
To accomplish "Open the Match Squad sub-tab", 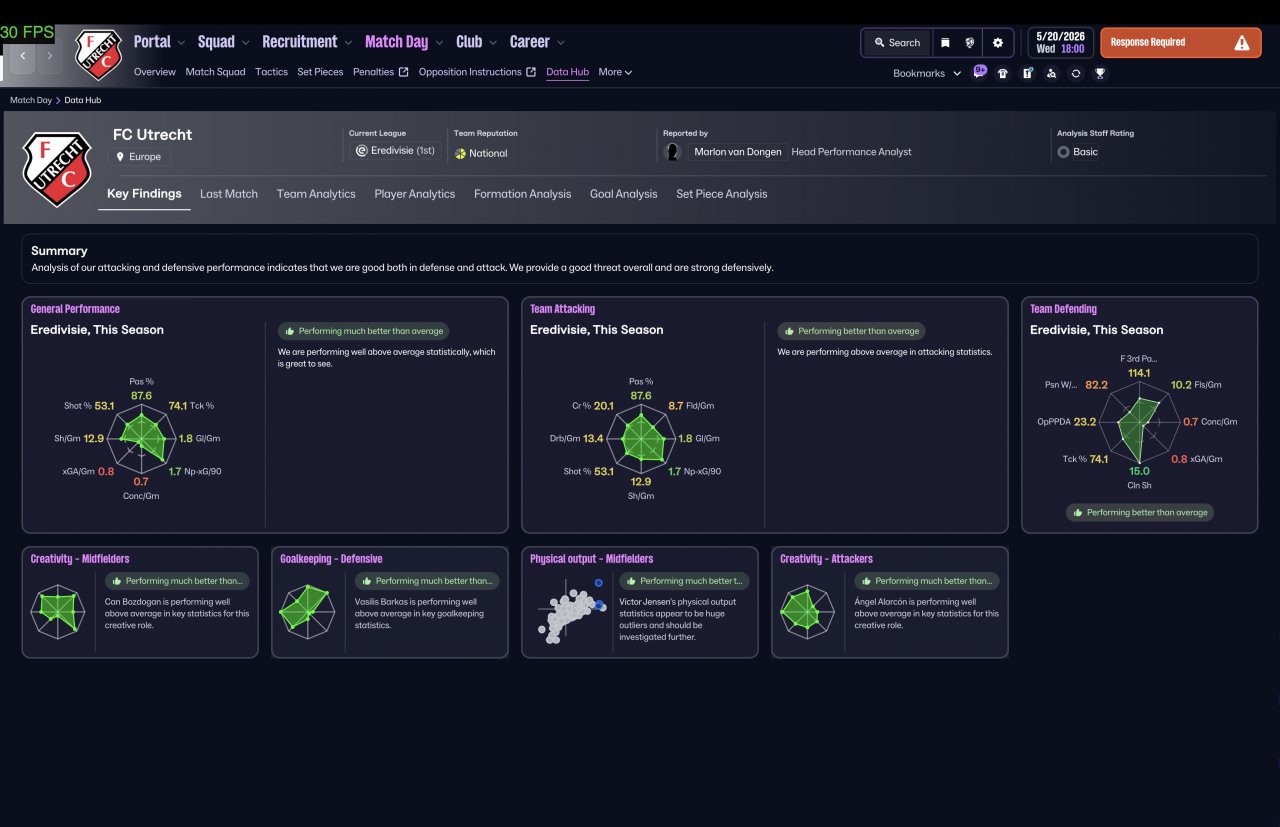I will (215, 72).
